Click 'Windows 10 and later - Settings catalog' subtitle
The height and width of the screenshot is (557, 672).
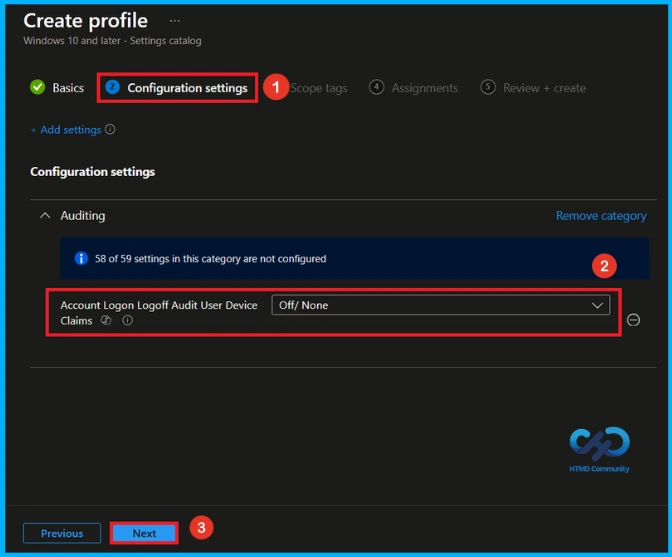click(x=112, y=41)
